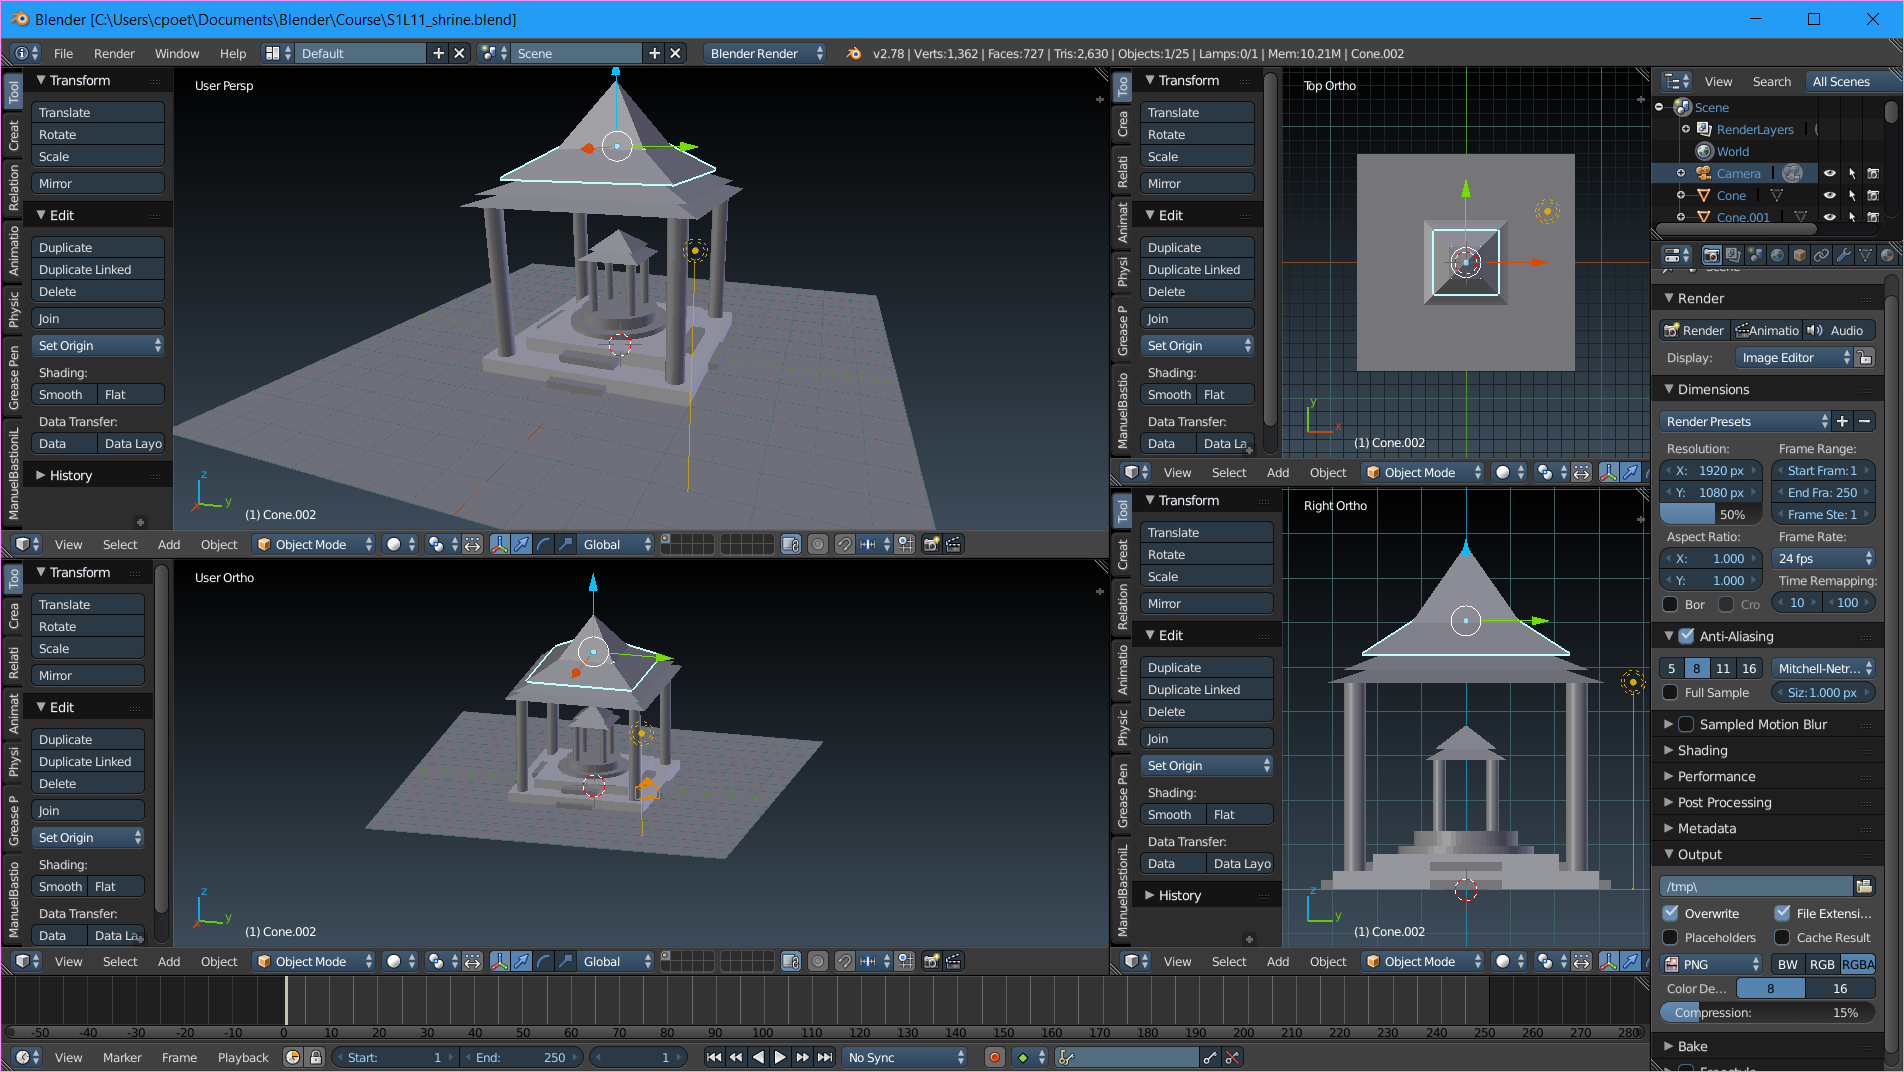Jump to last frame in timeline
Image resolution: width=1904 pixels, height=1072 pixels.
click(825, 1057)
